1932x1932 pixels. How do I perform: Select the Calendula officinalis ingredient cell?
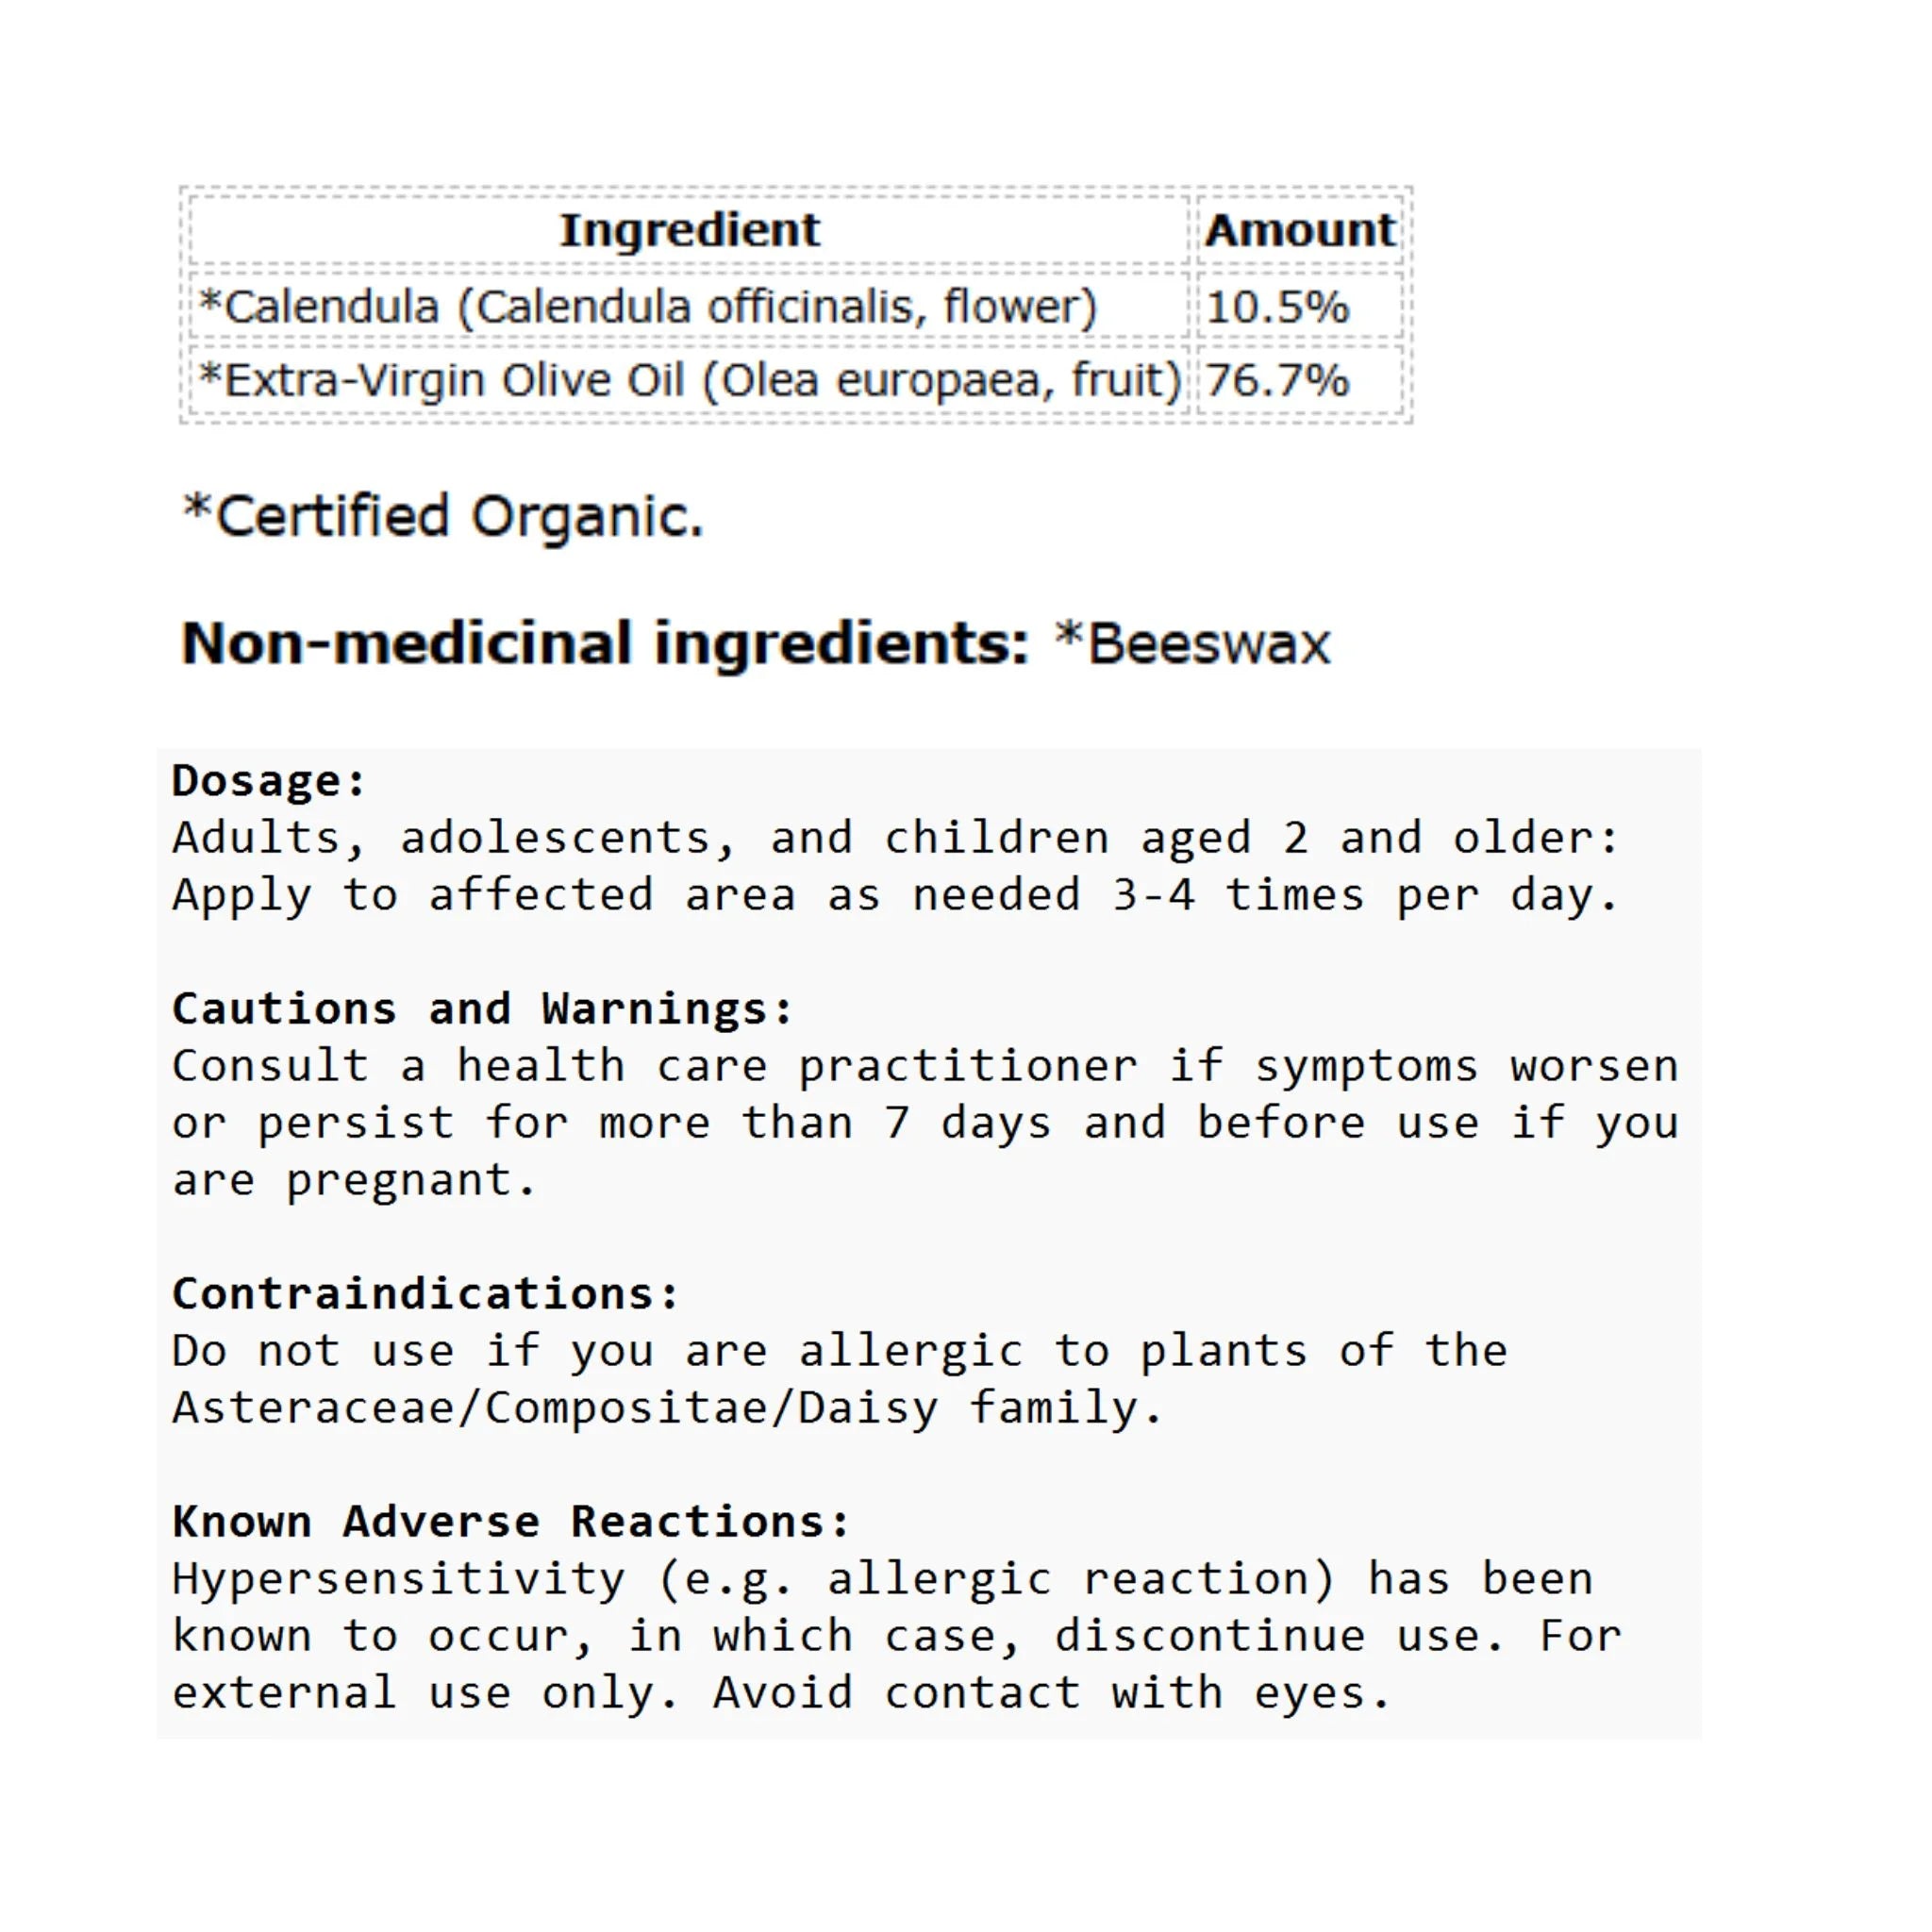tap(689, 306)
